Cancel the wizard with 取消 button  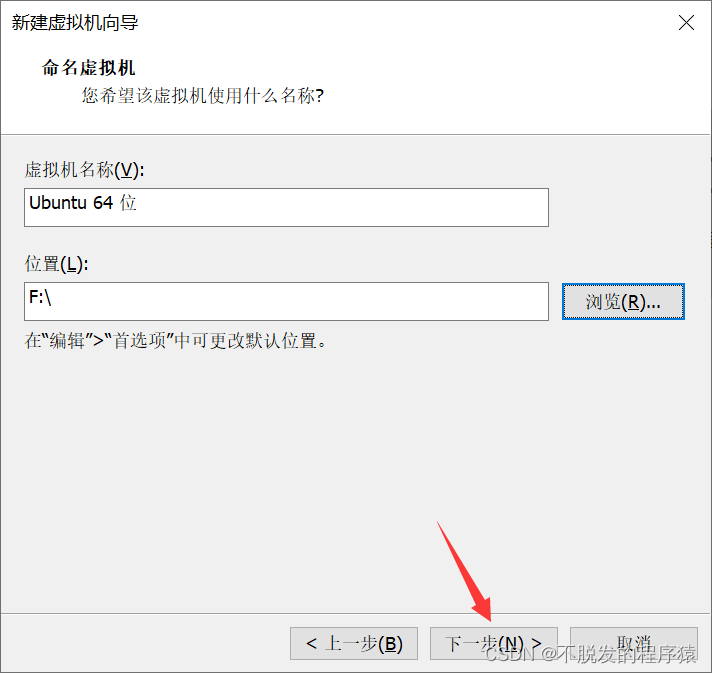tap(634, 643)
